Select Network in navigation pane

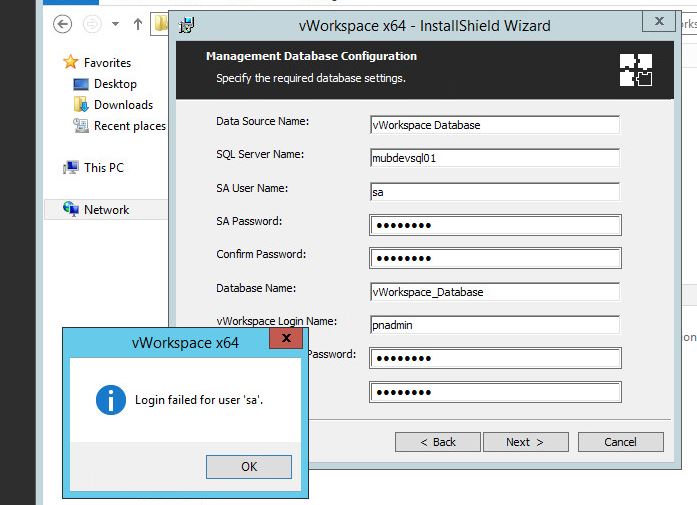pos(107,209)
